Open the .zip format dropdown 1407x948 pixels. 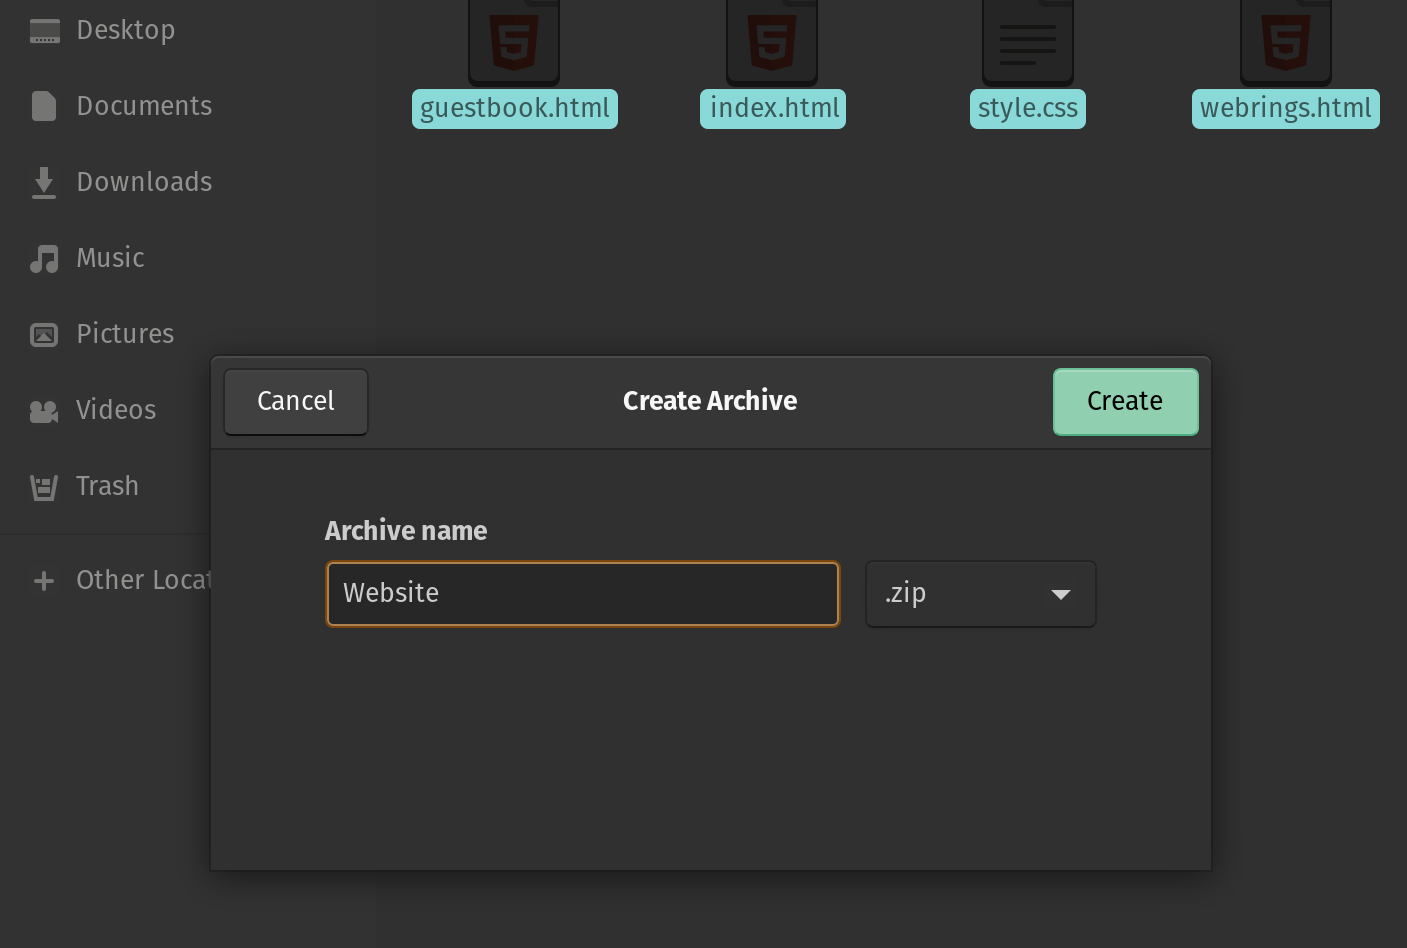pyautogui.click(x=979, y=594)
